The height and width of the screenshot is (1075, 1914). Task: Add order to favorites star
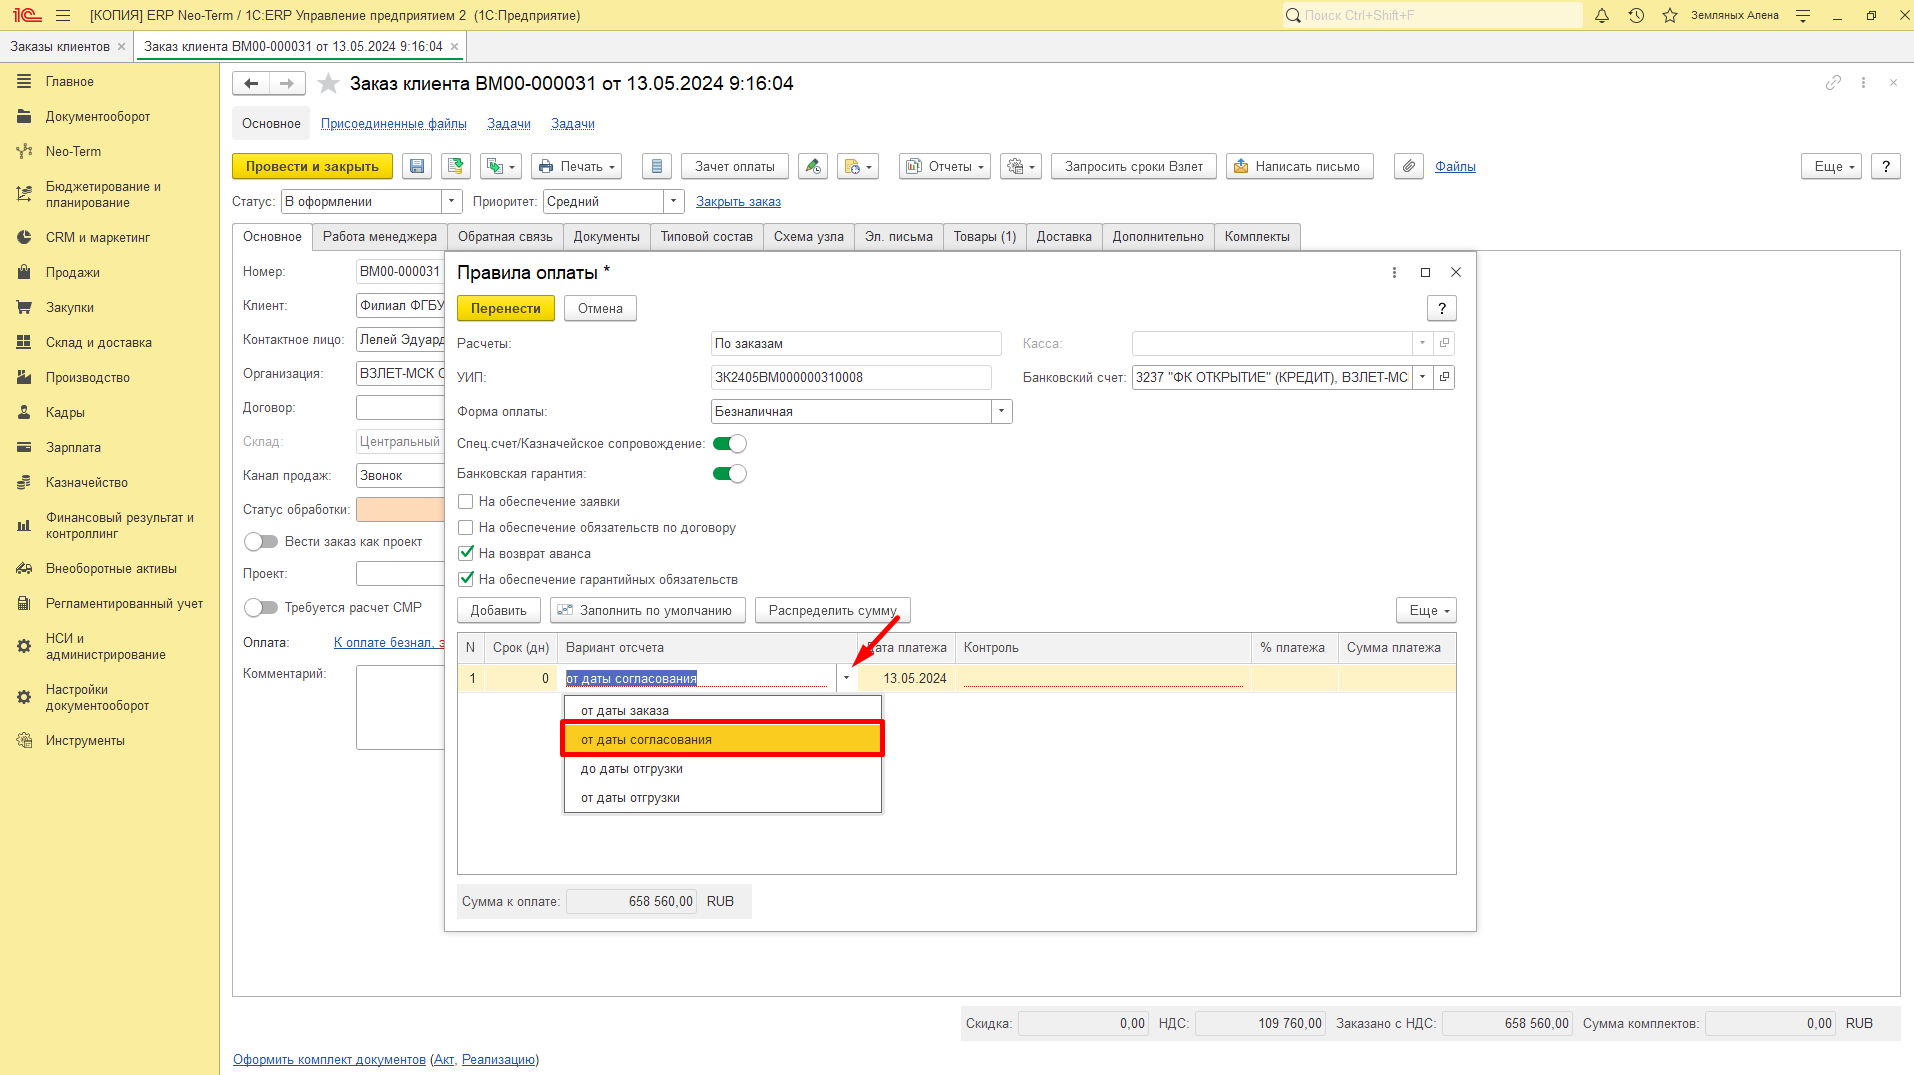328,84
